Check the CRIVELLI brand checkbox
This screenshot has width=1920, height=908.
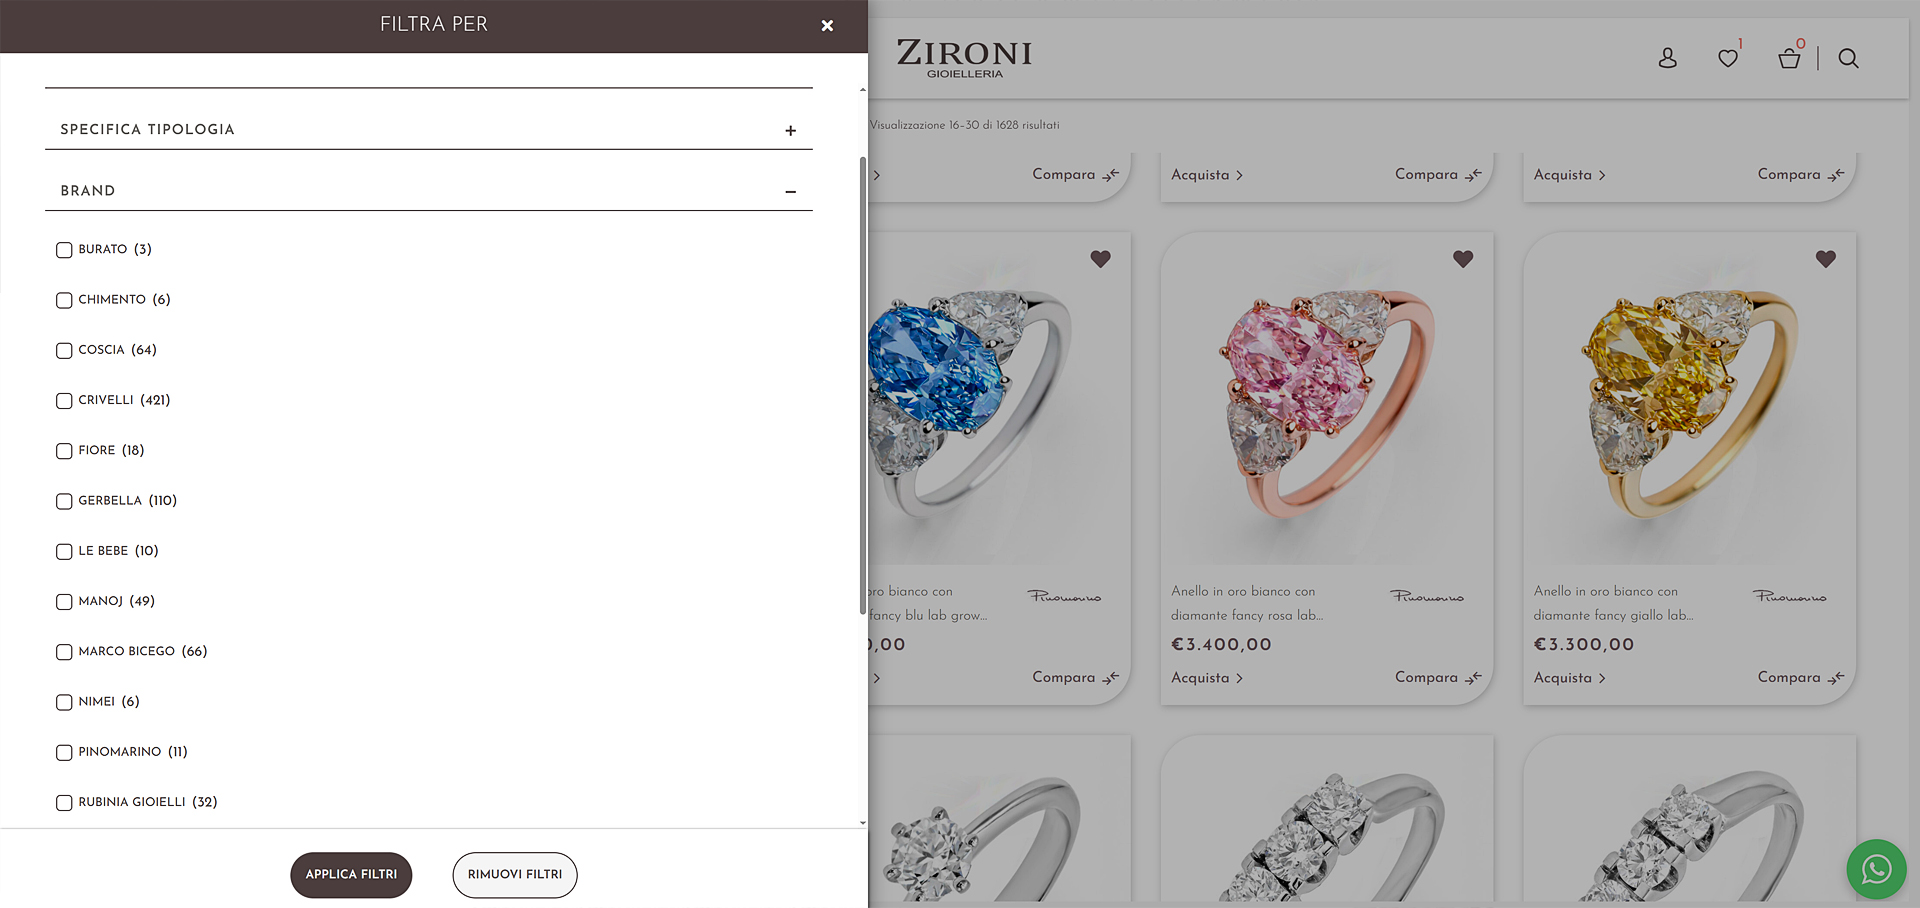coord(64,401)
